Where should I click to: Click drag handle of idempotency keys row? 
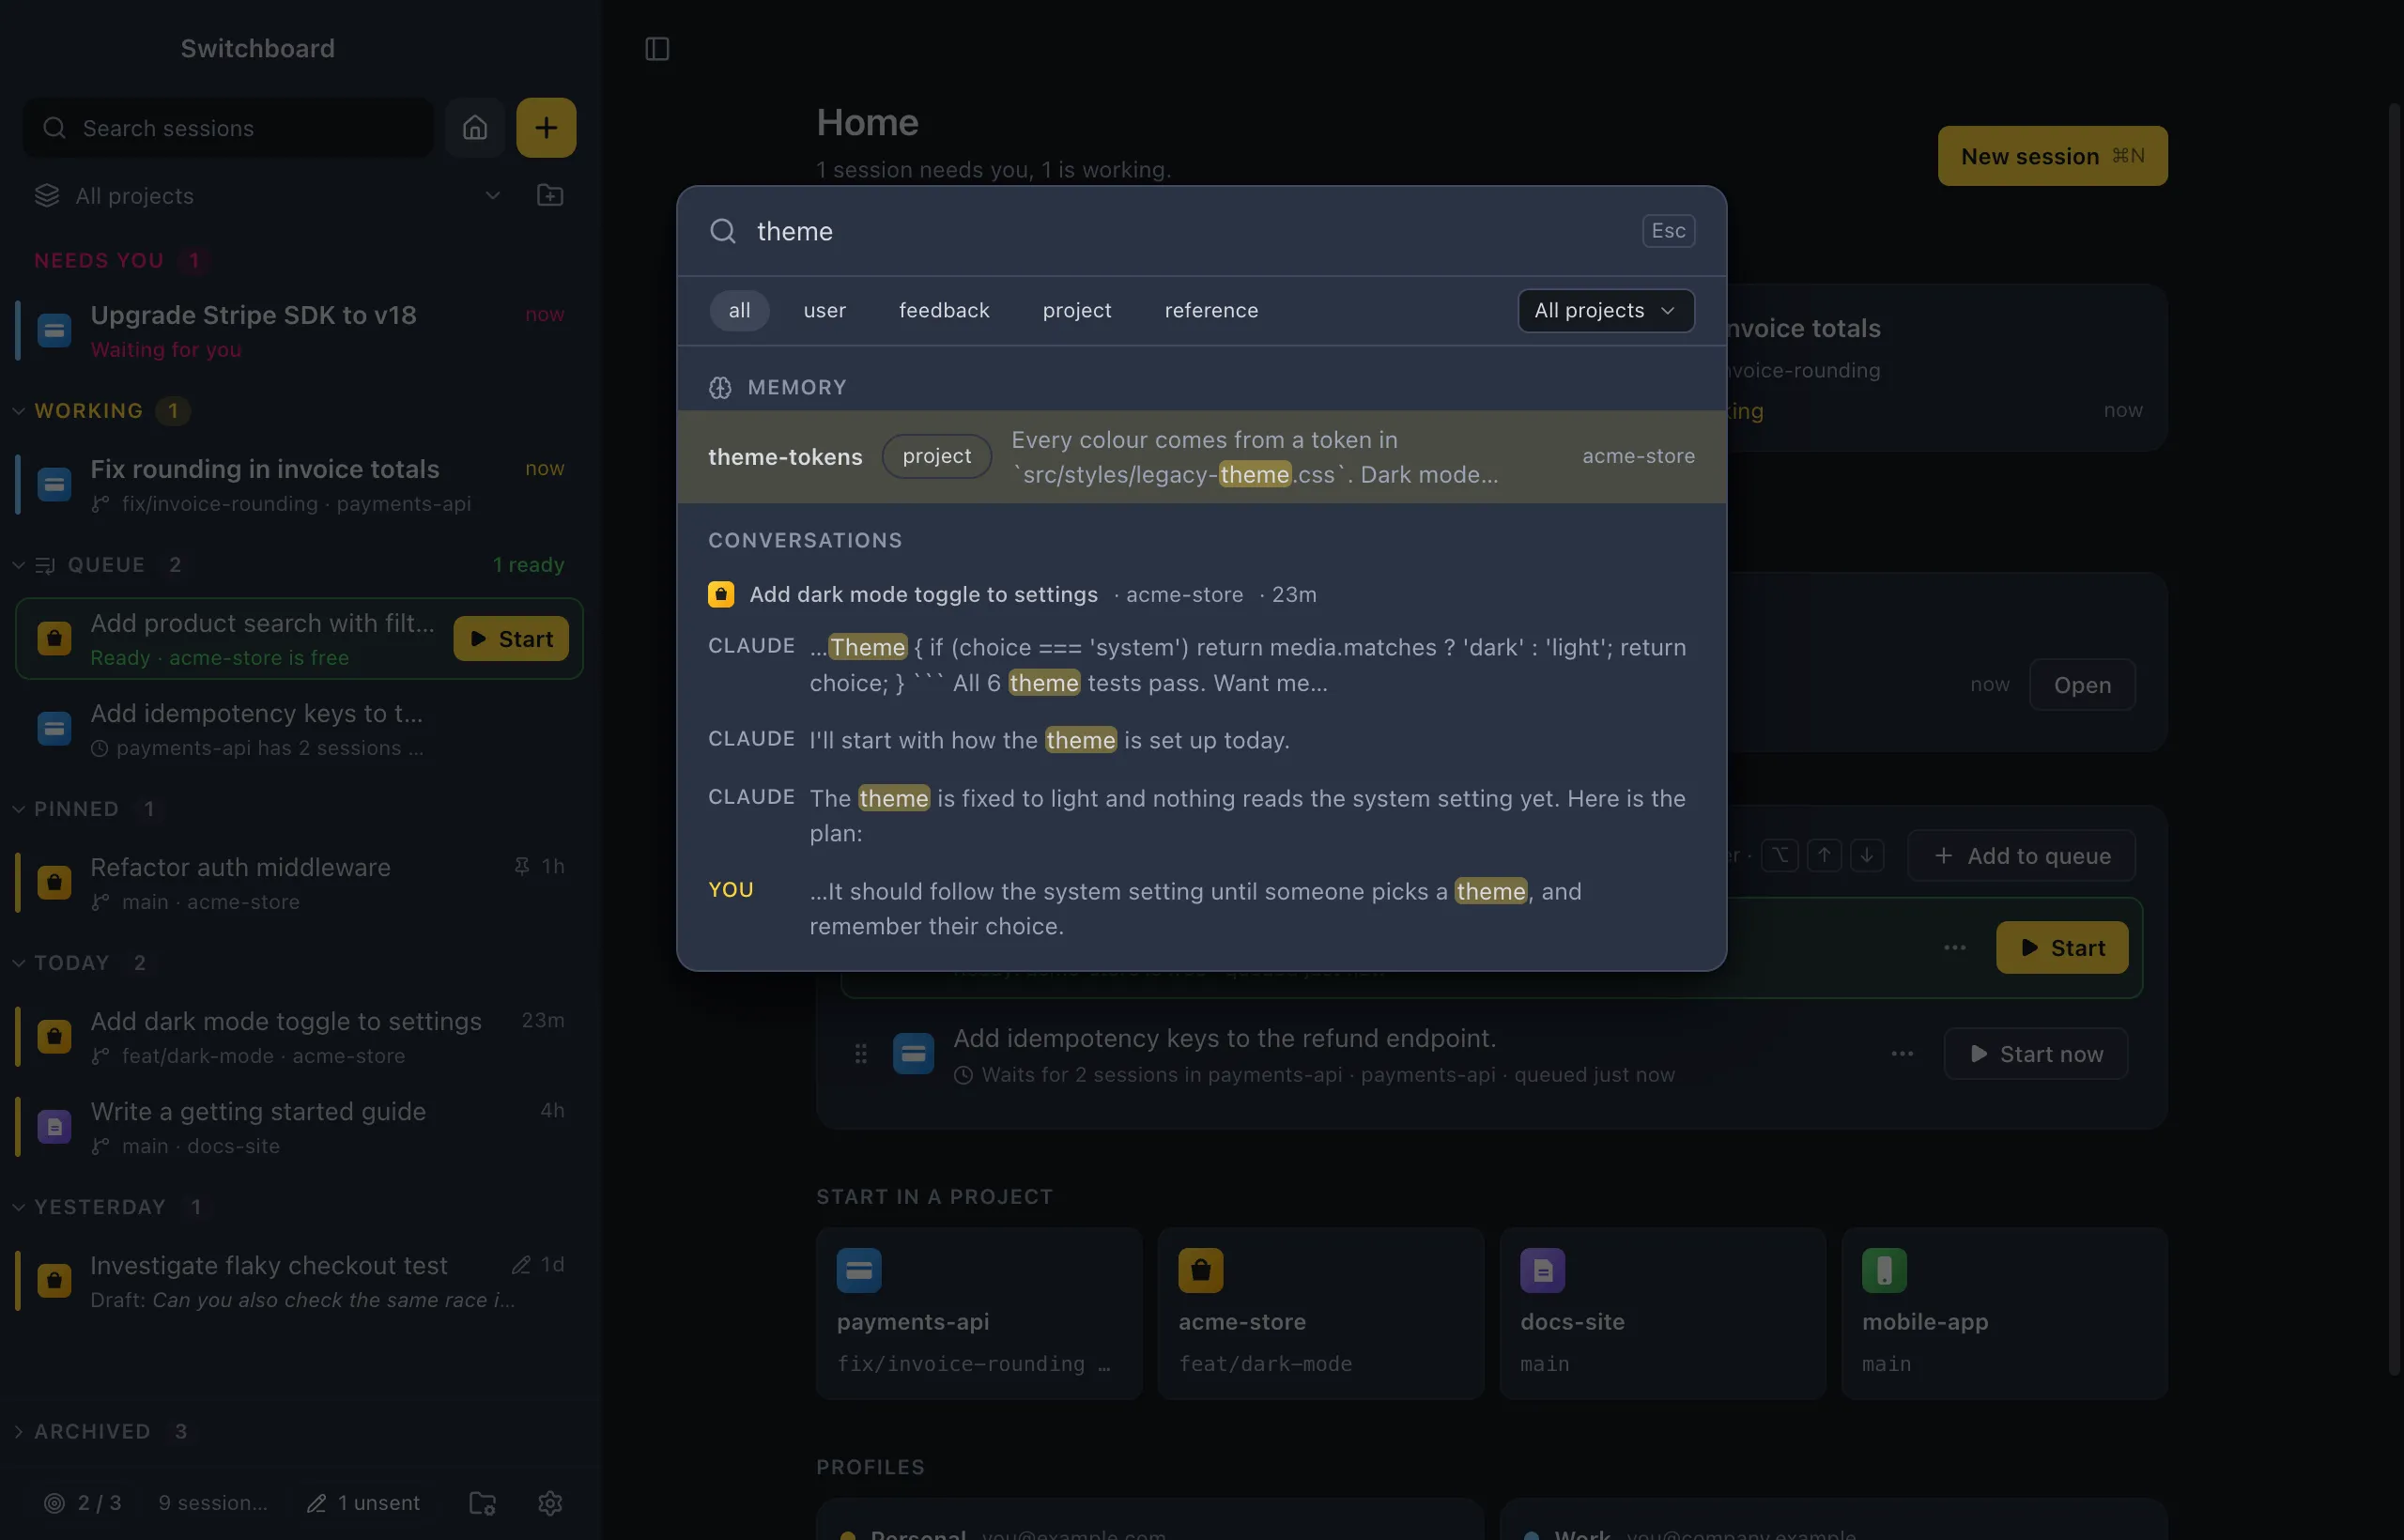(861, 1053)
